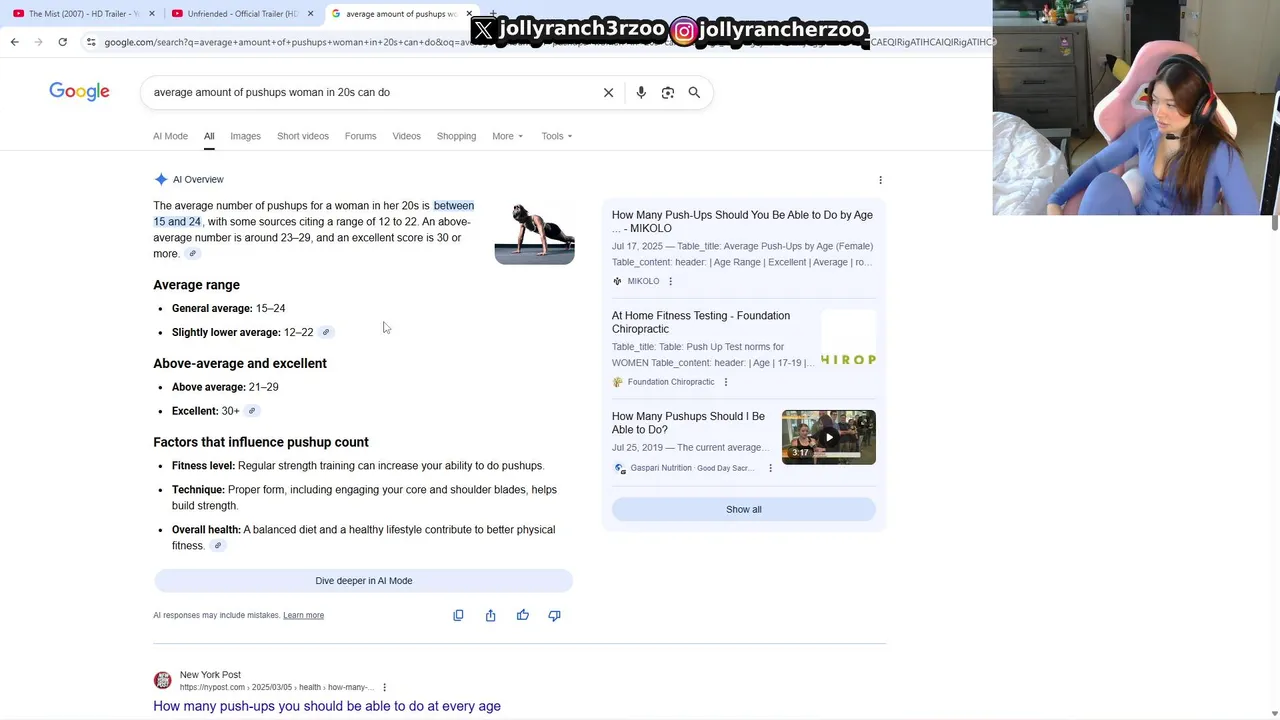
Task: Open Foundation Chiropractic result three-dot menu
Action: (x=726, y=382)
